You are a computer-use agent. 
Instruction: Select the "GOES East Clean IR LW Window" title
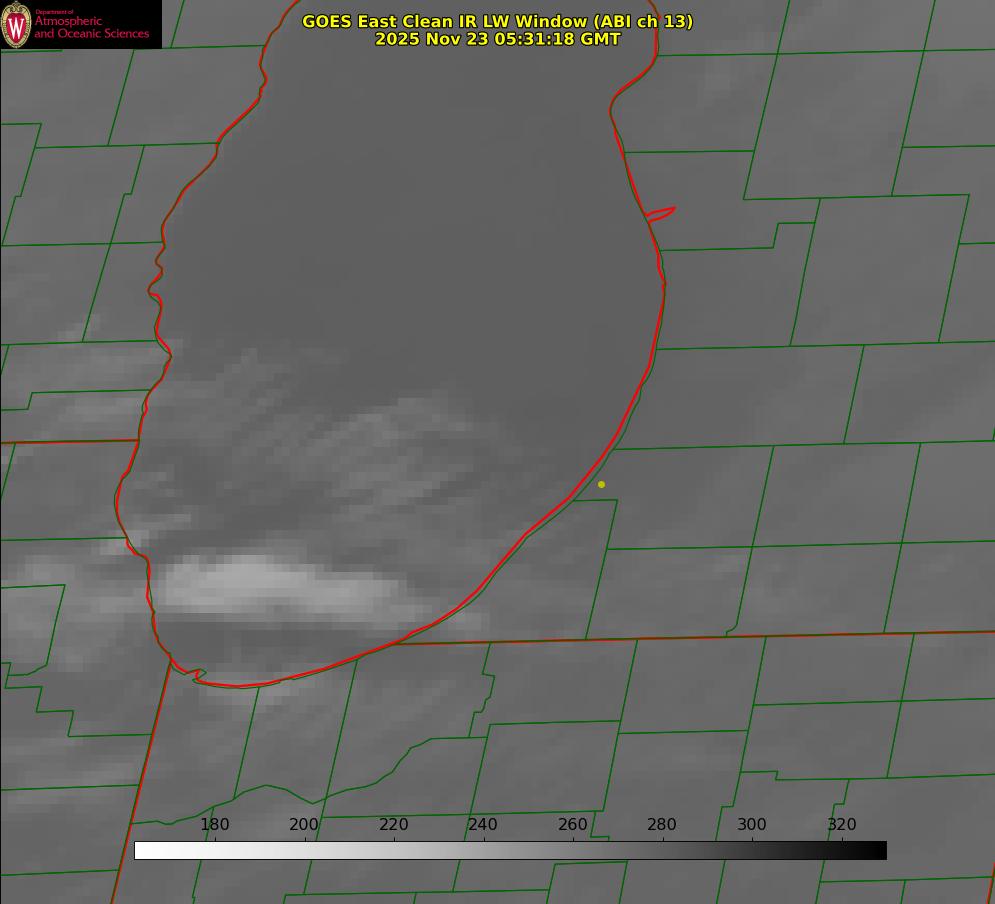(x=444, y=21)
